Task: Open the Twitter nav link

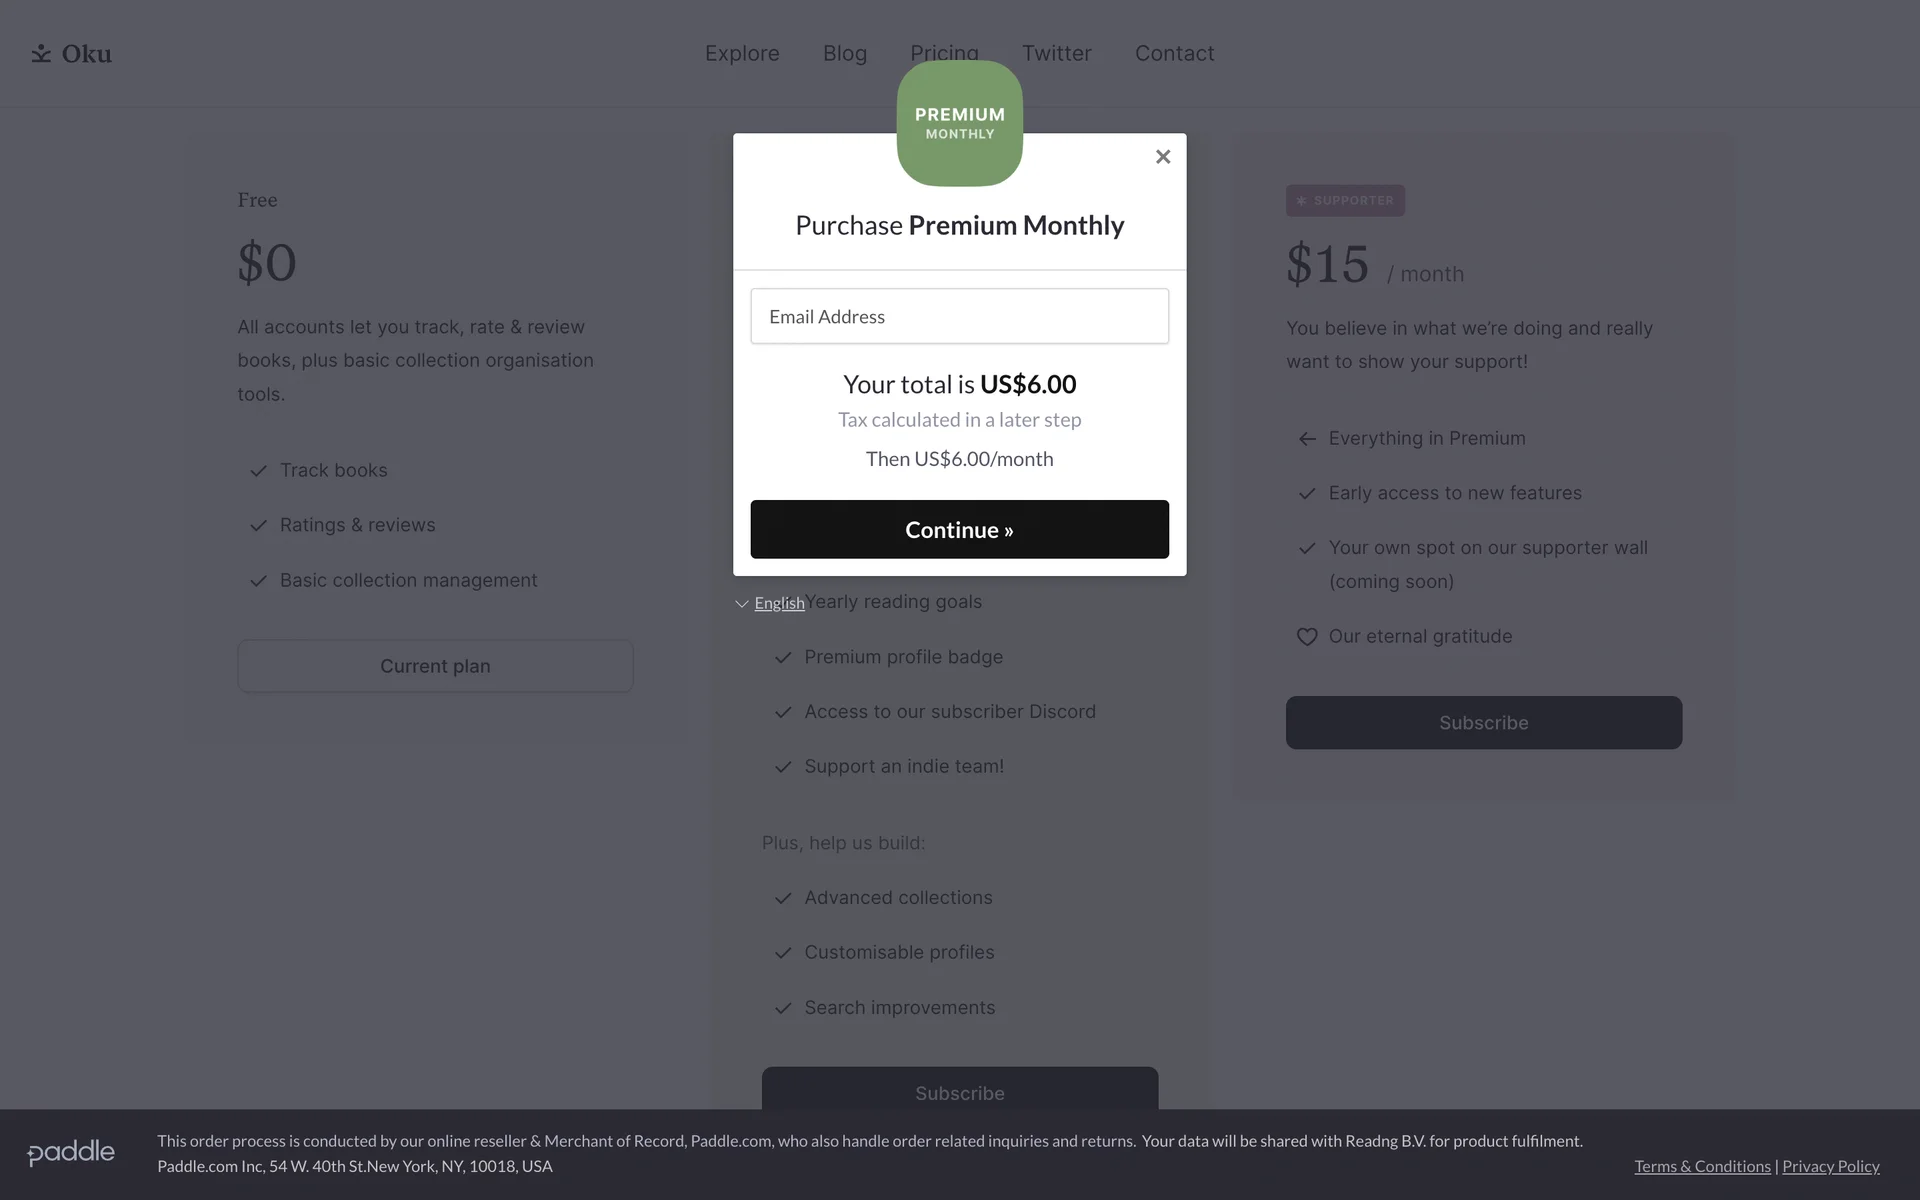Action: pyautogui.click(x=1056, y=54)
